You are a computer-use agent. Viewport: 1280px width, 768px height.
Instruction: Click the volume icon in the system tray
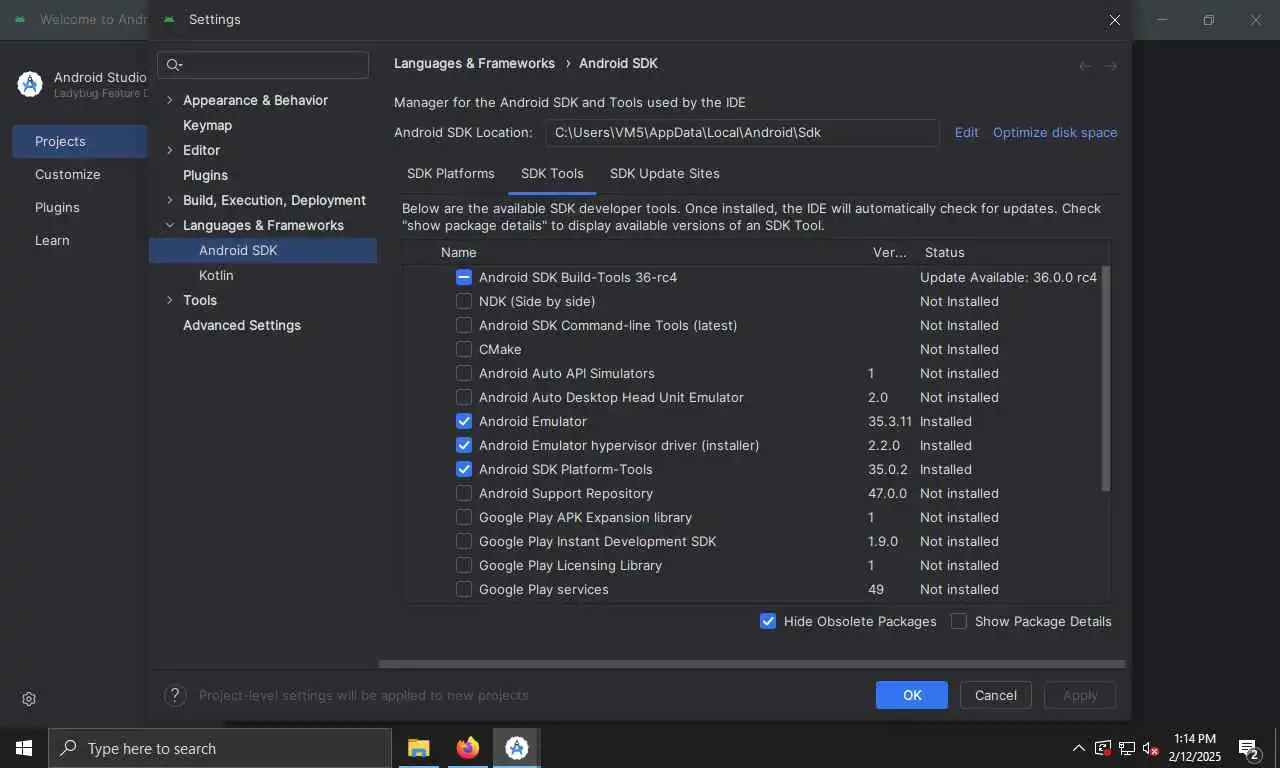1150,748
